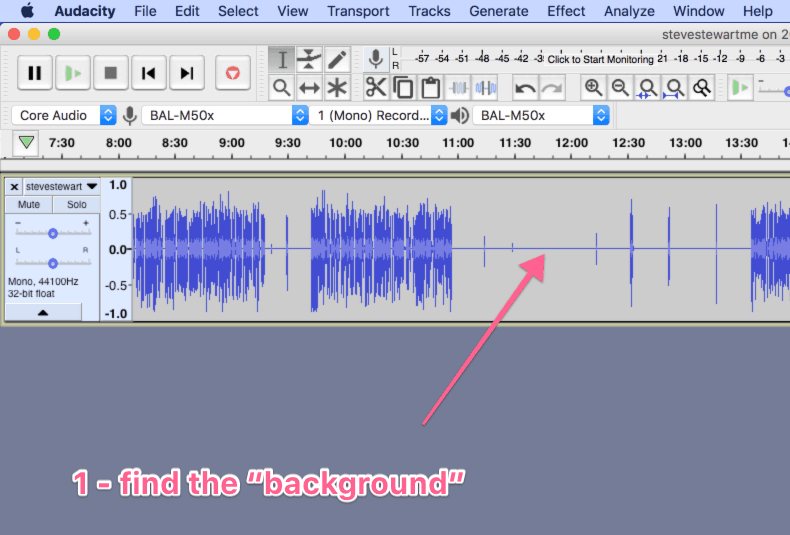790x535 pixels.
Task: Open the stevestewart track name menu
Action: click(61, 186)
